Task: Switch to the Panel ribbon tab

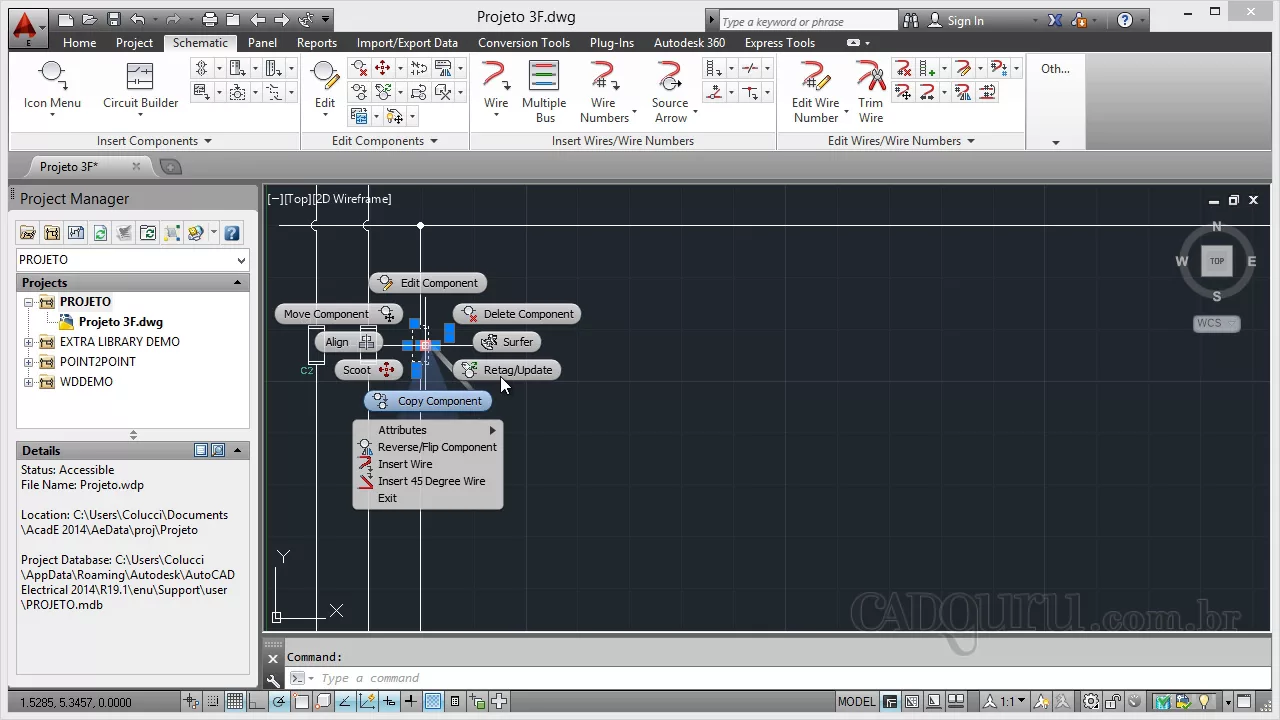Action: pyautogui.click(x=262, y=43)
